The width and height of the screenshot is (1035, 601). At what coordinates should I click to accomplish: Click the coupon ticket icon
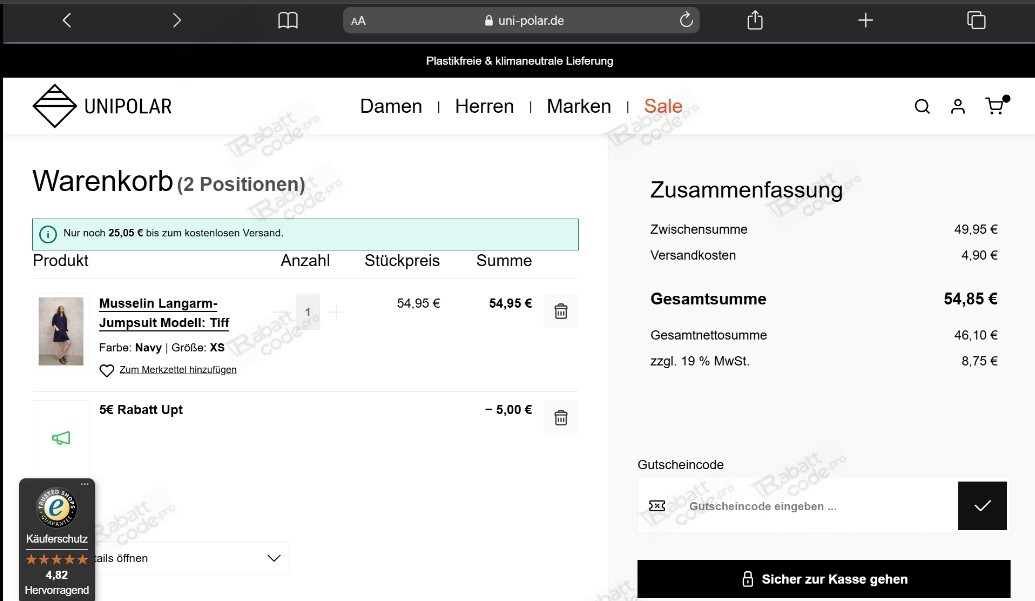657,506
